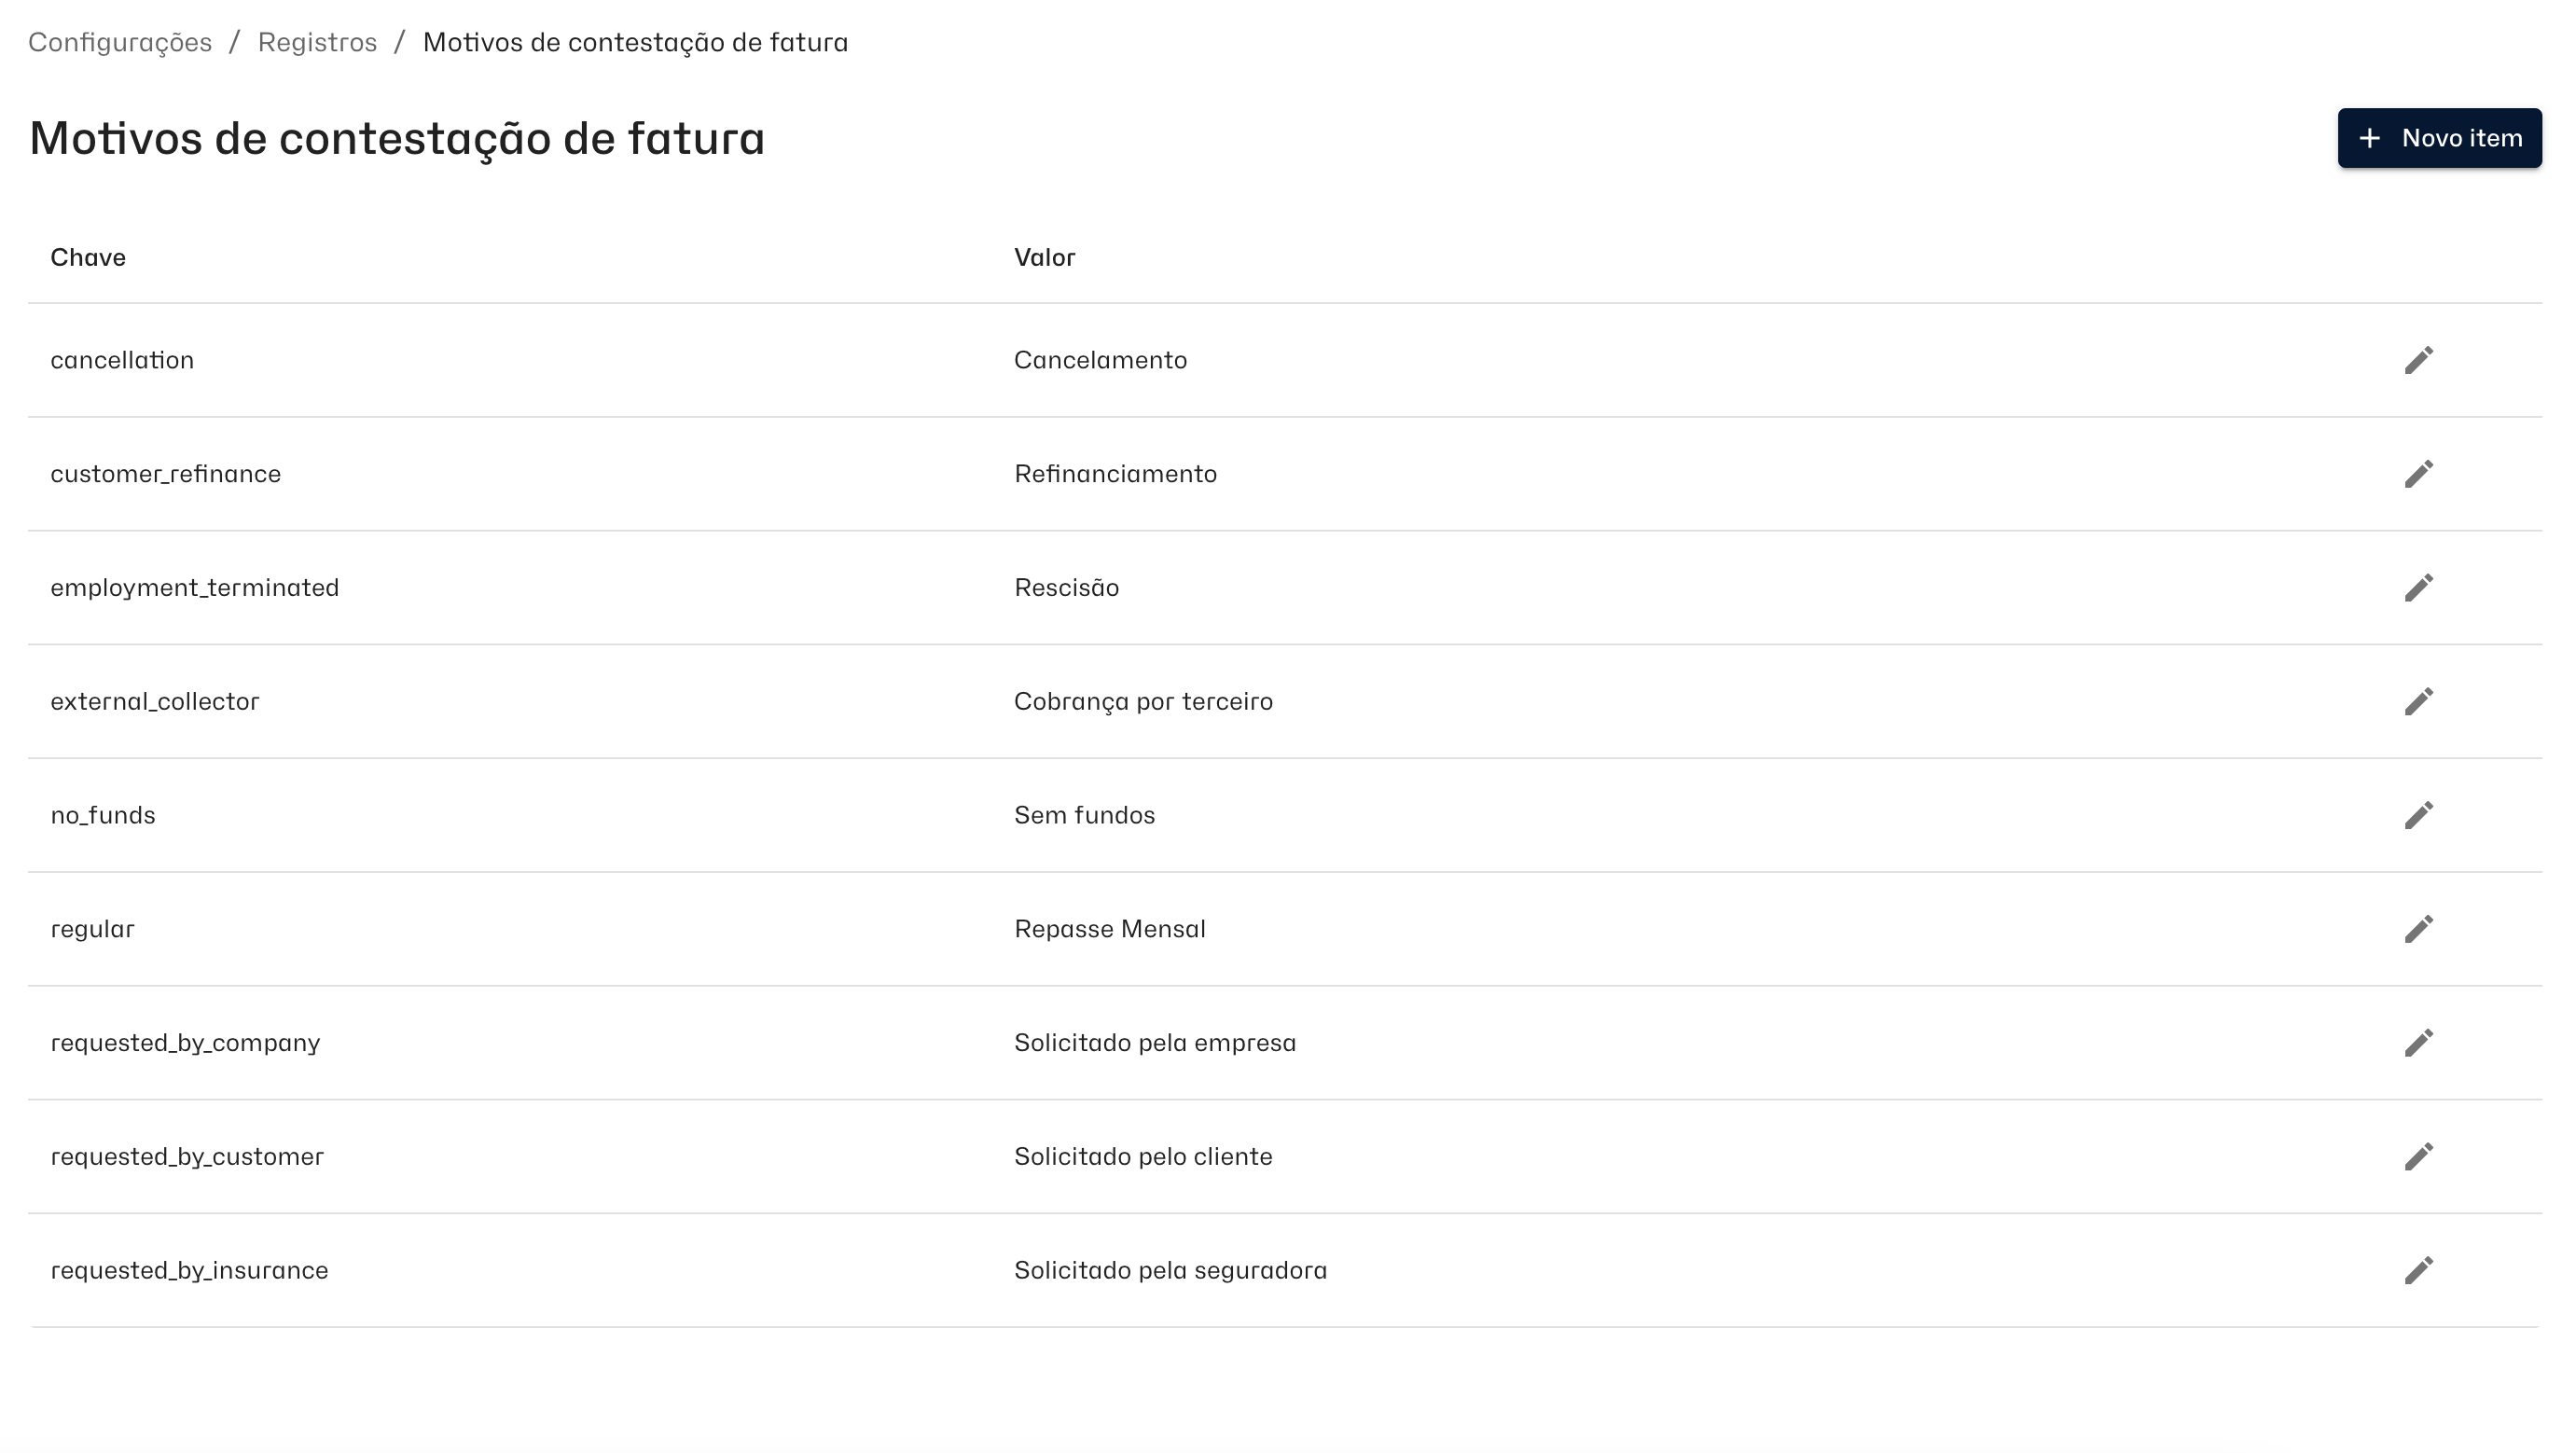The width and height of the screenshot is (2576, 1453).
Task: Edit the no_funds item
Action: pos(2418,816)
